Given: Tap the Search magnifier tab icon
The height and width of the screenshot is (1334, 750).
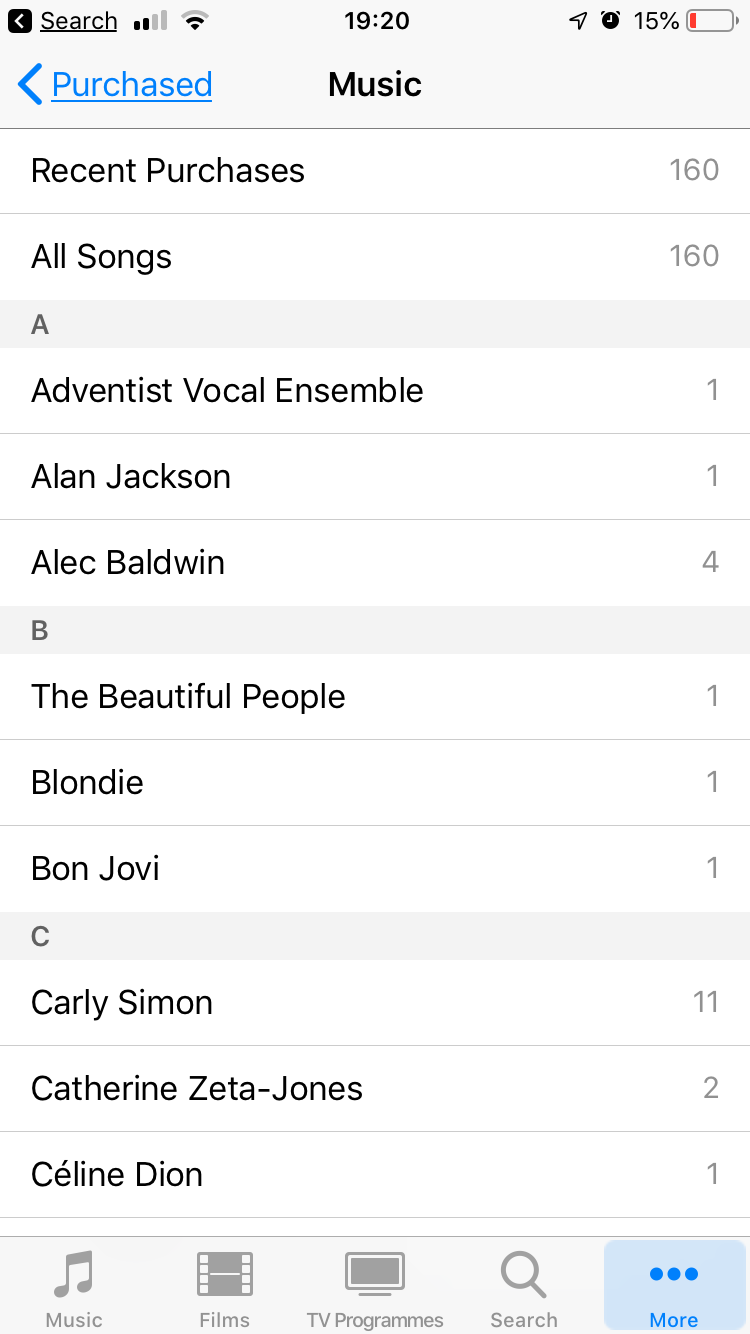Looking at the screenshot, I should 524,1275.
